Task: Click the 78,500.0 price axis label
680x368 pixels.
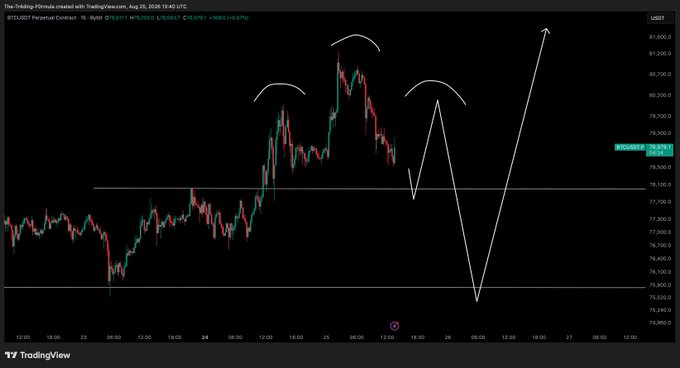Action: point(660,167)
